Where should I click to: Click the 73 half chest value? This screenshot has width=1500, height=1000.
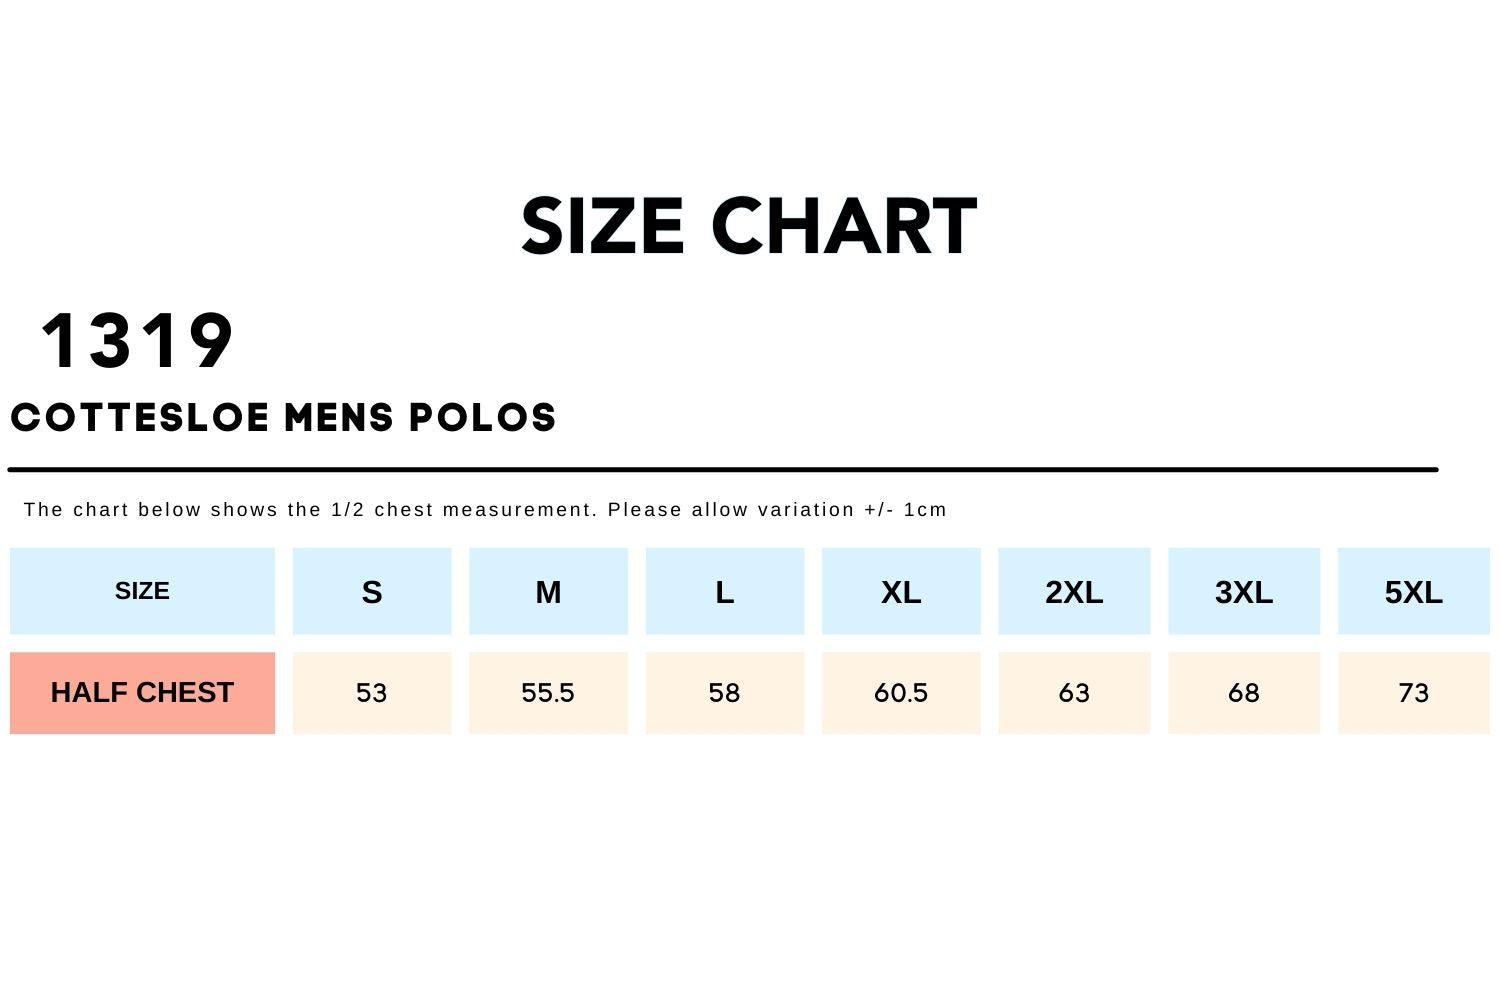pyautogui.click(x=1413, y=693)
